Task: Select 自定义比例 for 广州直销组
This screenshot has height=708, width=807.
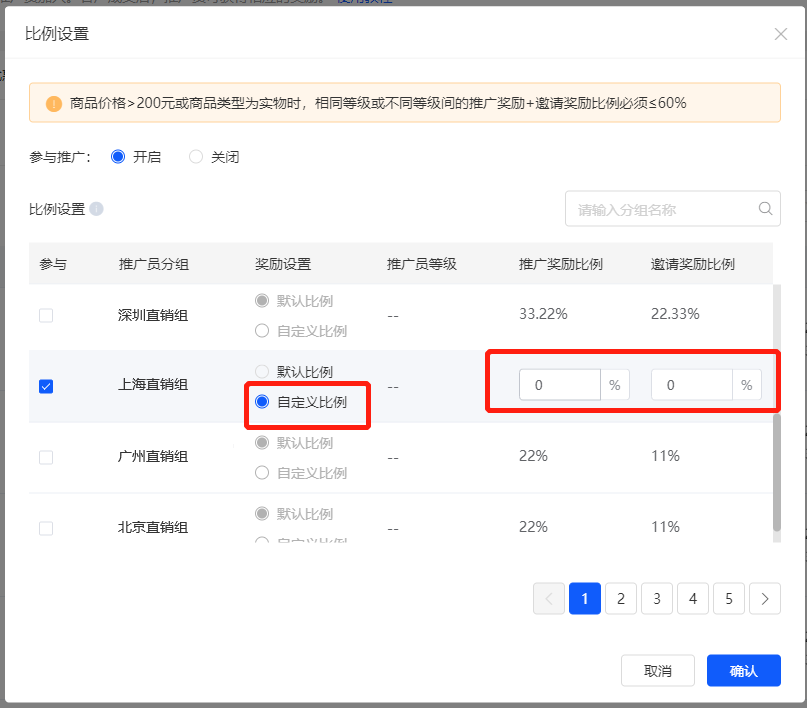Action: click(x=262, y=472)
